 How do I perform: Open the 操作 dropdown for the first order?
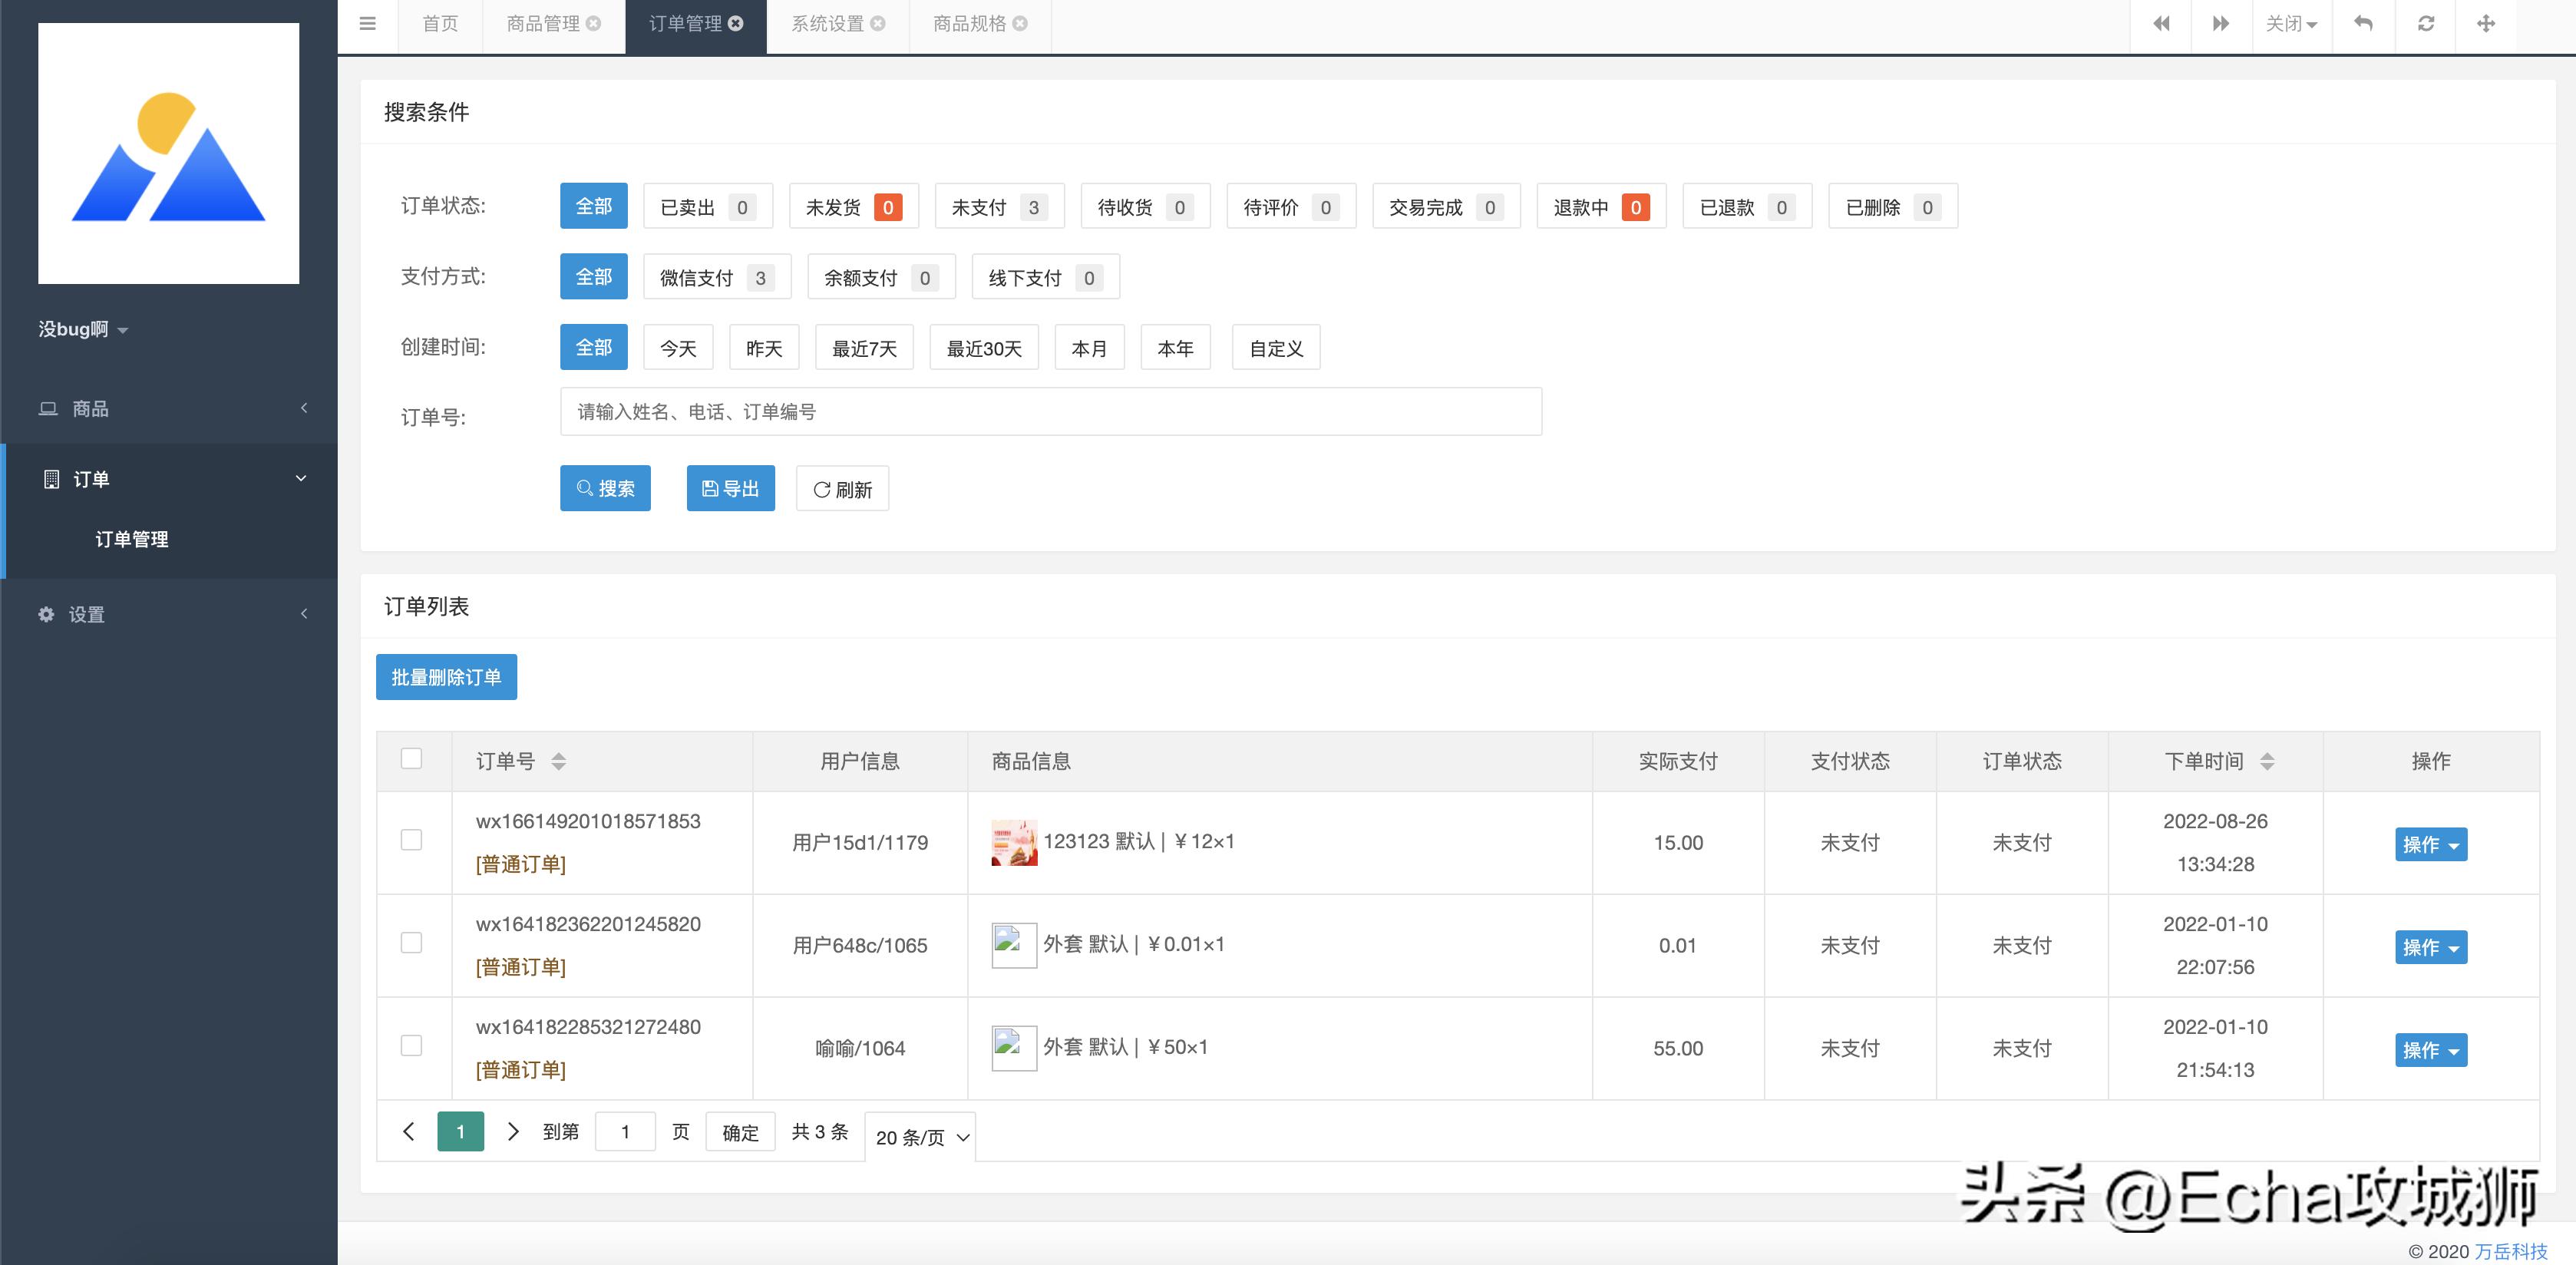tap(2431, 844)
